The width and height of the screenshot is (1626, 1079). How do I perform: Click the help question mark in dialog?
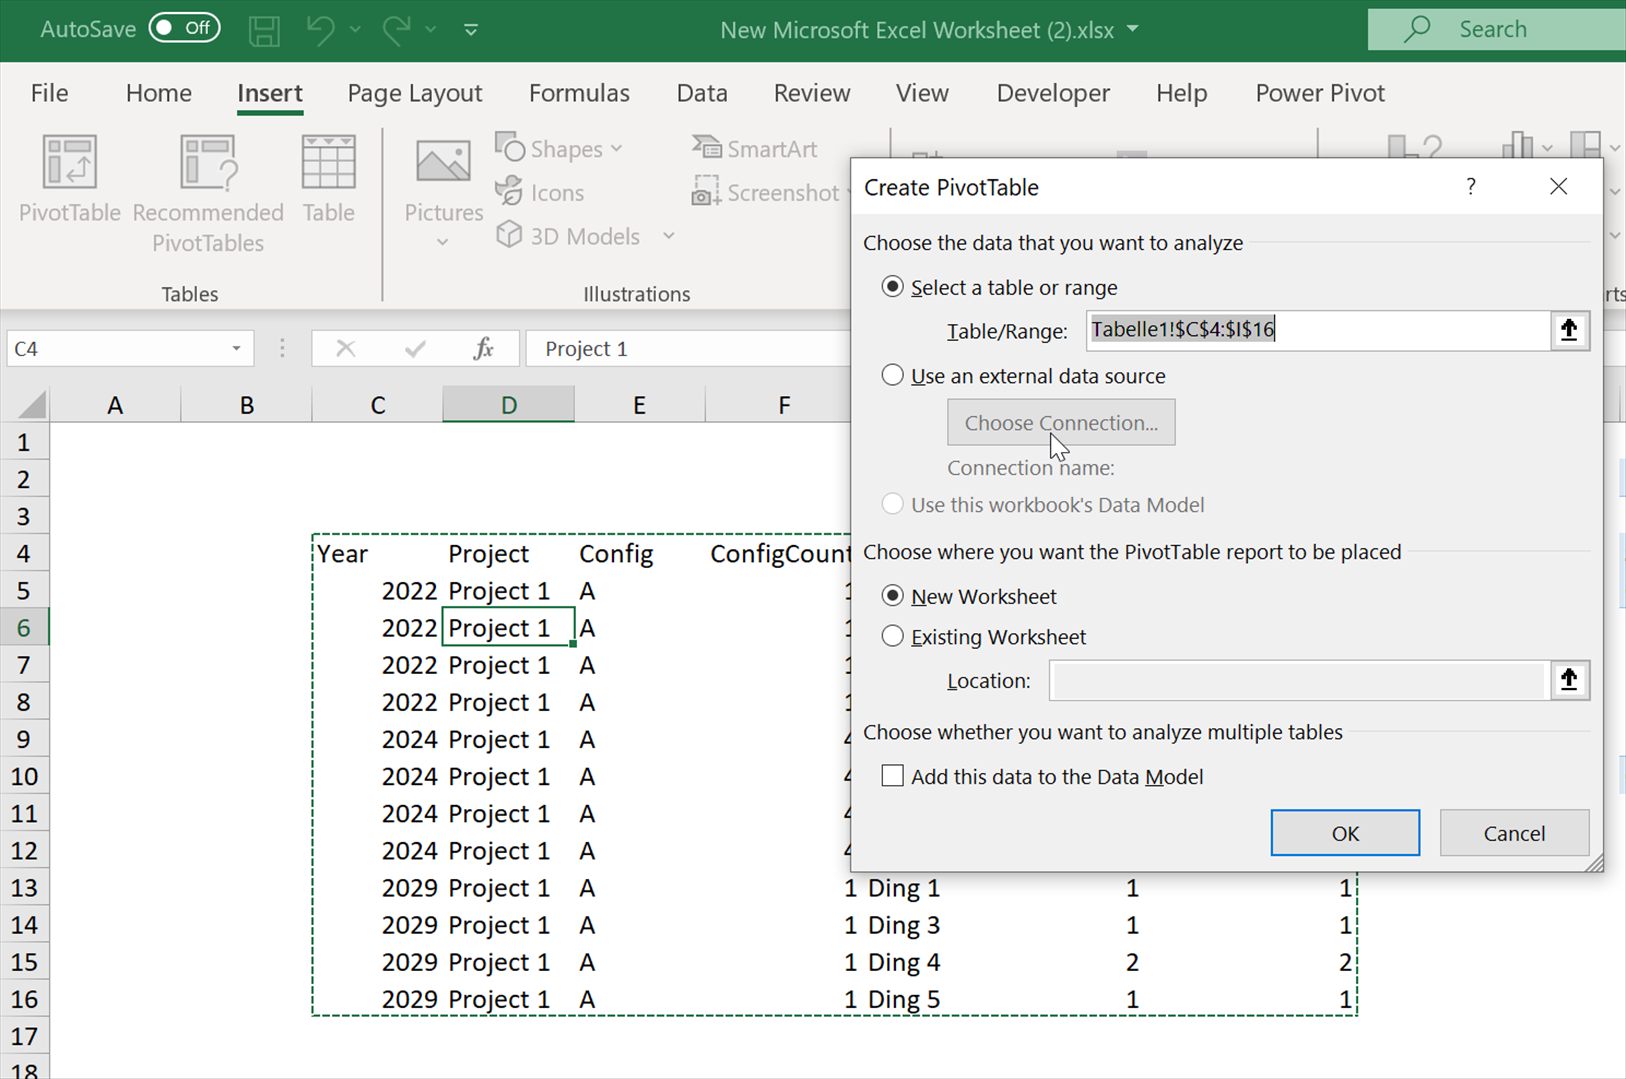tap(1470, 187)
